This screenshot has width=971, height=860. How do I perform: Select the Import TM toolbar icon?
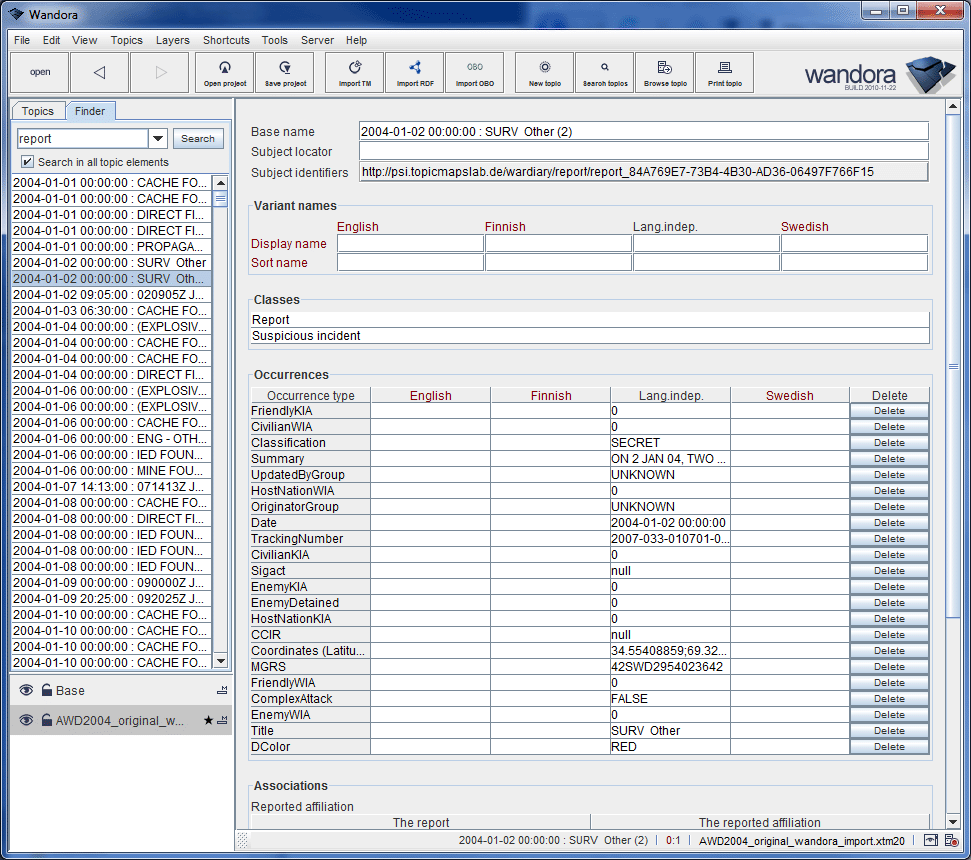(353, 72)
